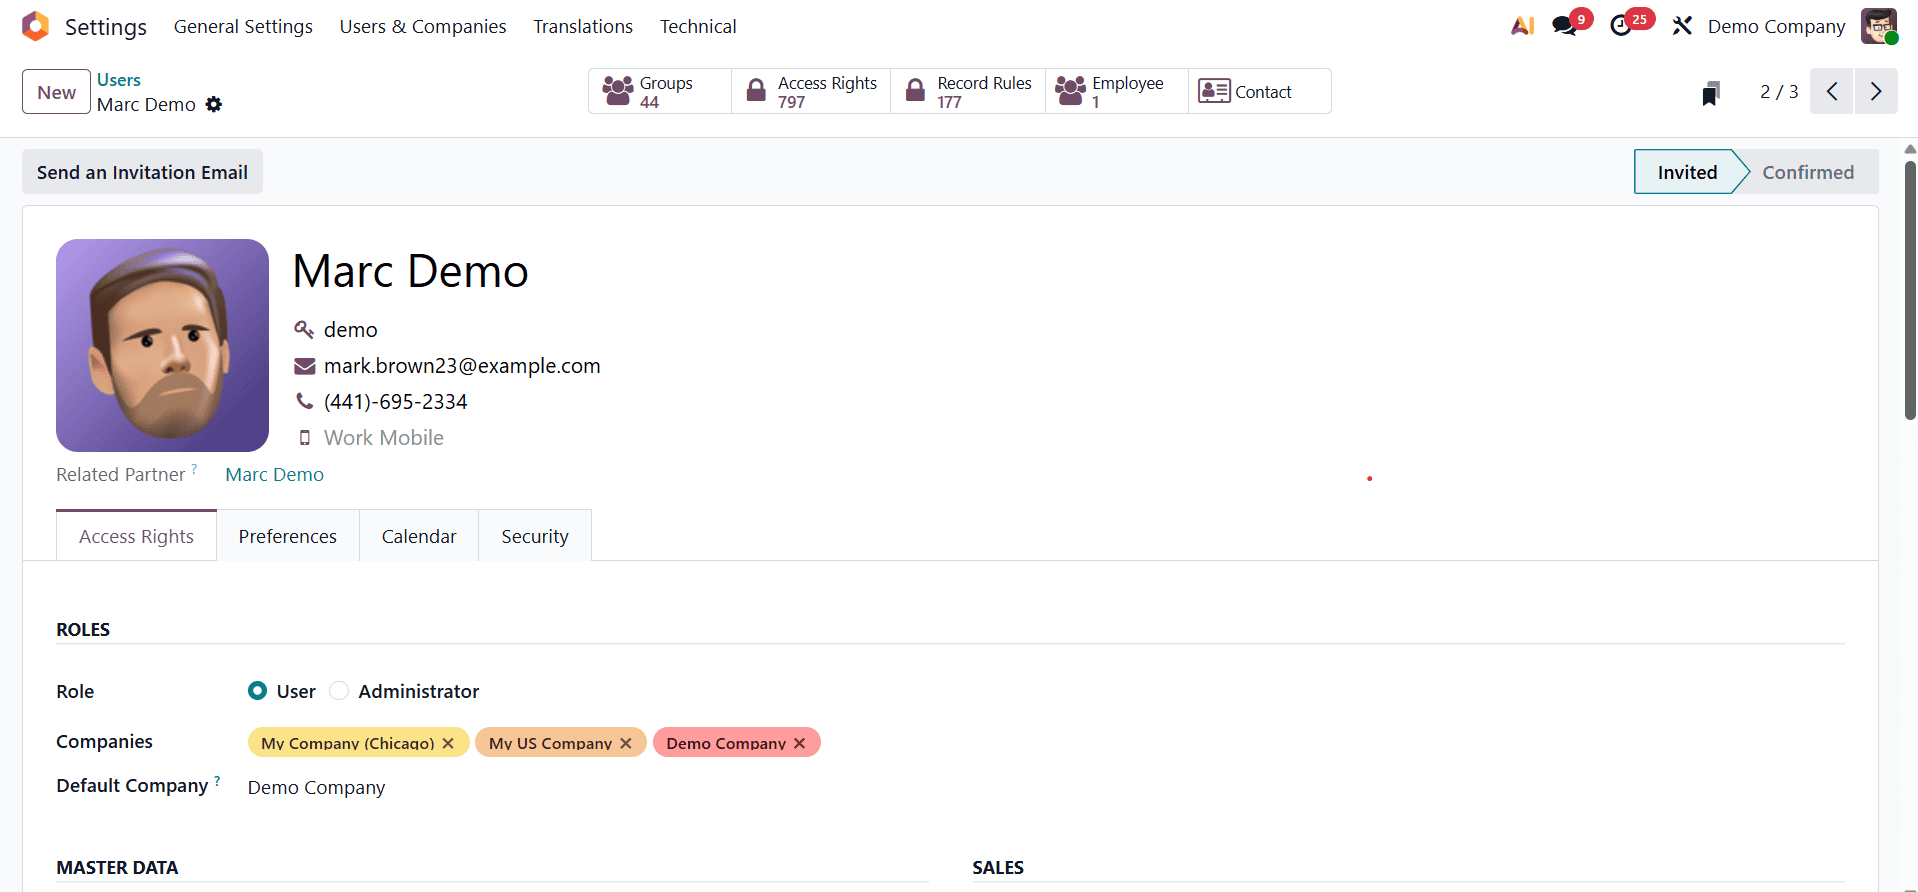
Task: Switch to the Preferences tab
Action: click(288, 536)
